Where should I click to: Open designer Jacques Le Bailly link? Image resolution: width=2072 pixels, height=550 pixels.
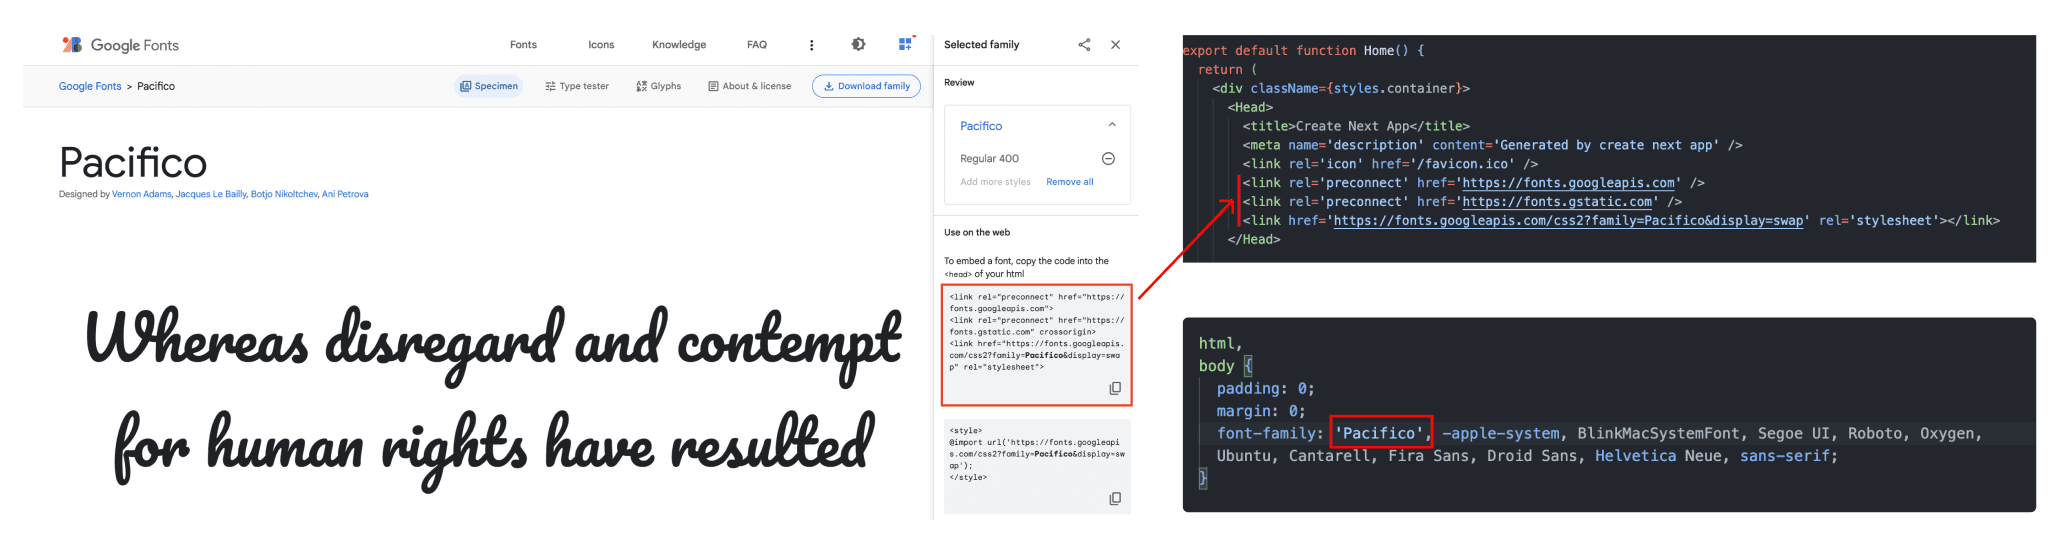pyautogui.click(x=211, y=194)
